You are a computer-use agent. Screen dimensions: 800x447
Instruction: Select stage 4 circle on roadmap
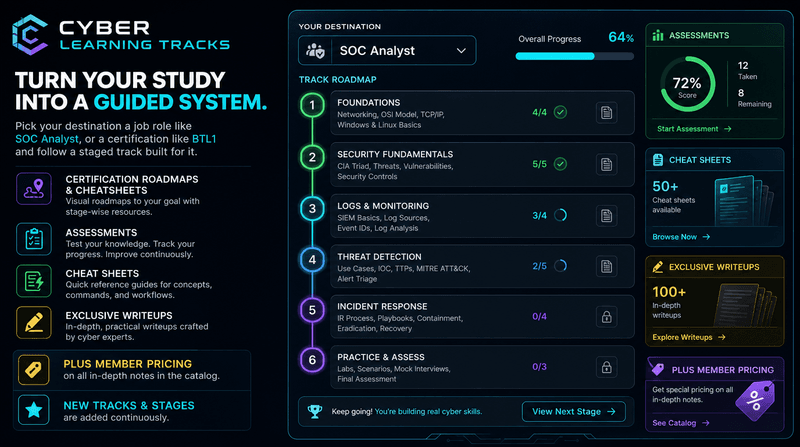point(312,260)
